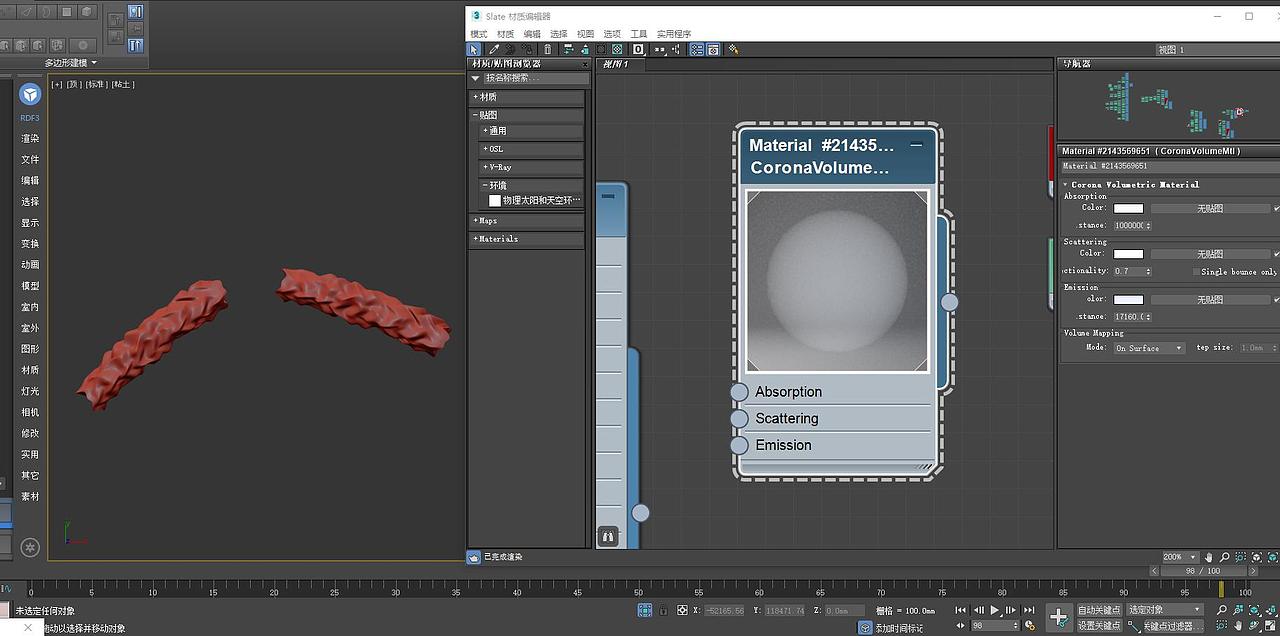The image size is (1280, 636).
Task: Click go to end playback button
Action: [1029, 610]
